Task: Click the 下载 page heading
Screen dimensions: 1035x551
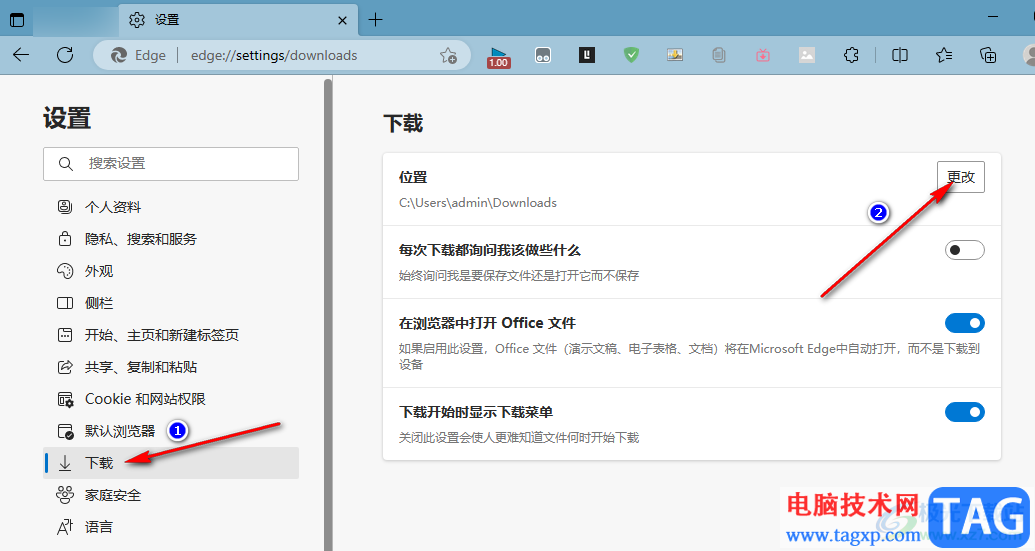Action: pyautogui.click(x=403, y=123)
